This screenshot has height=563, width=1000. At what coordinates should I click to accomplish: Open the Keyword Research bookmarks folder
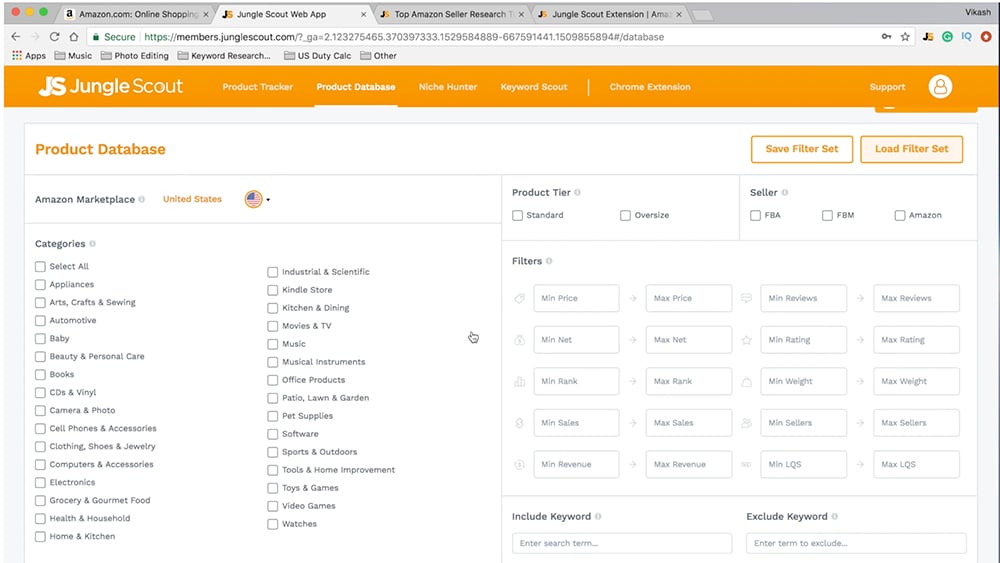tap(224, 55)
